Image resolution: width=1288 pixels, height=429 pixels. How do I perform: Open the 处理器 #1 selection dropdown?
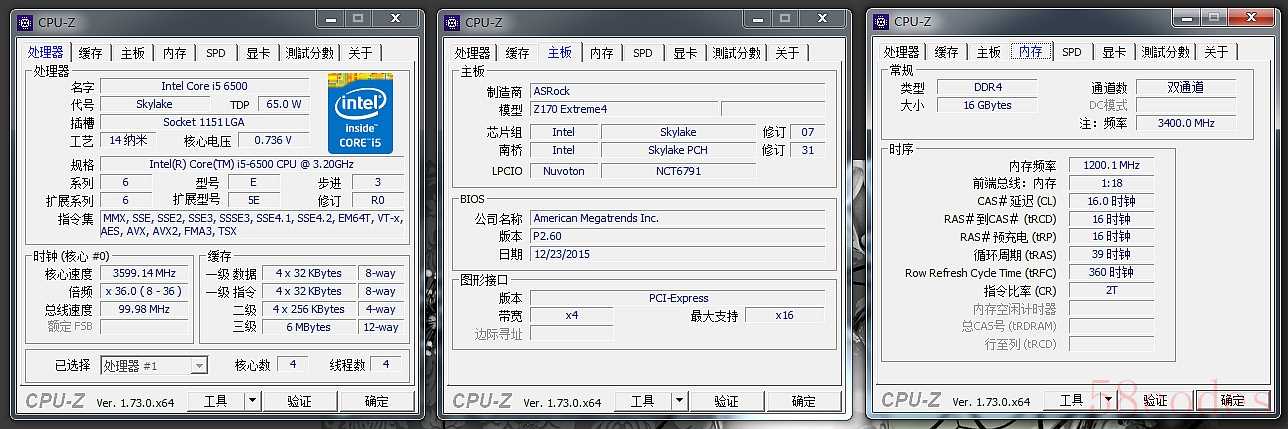[198, 366]
